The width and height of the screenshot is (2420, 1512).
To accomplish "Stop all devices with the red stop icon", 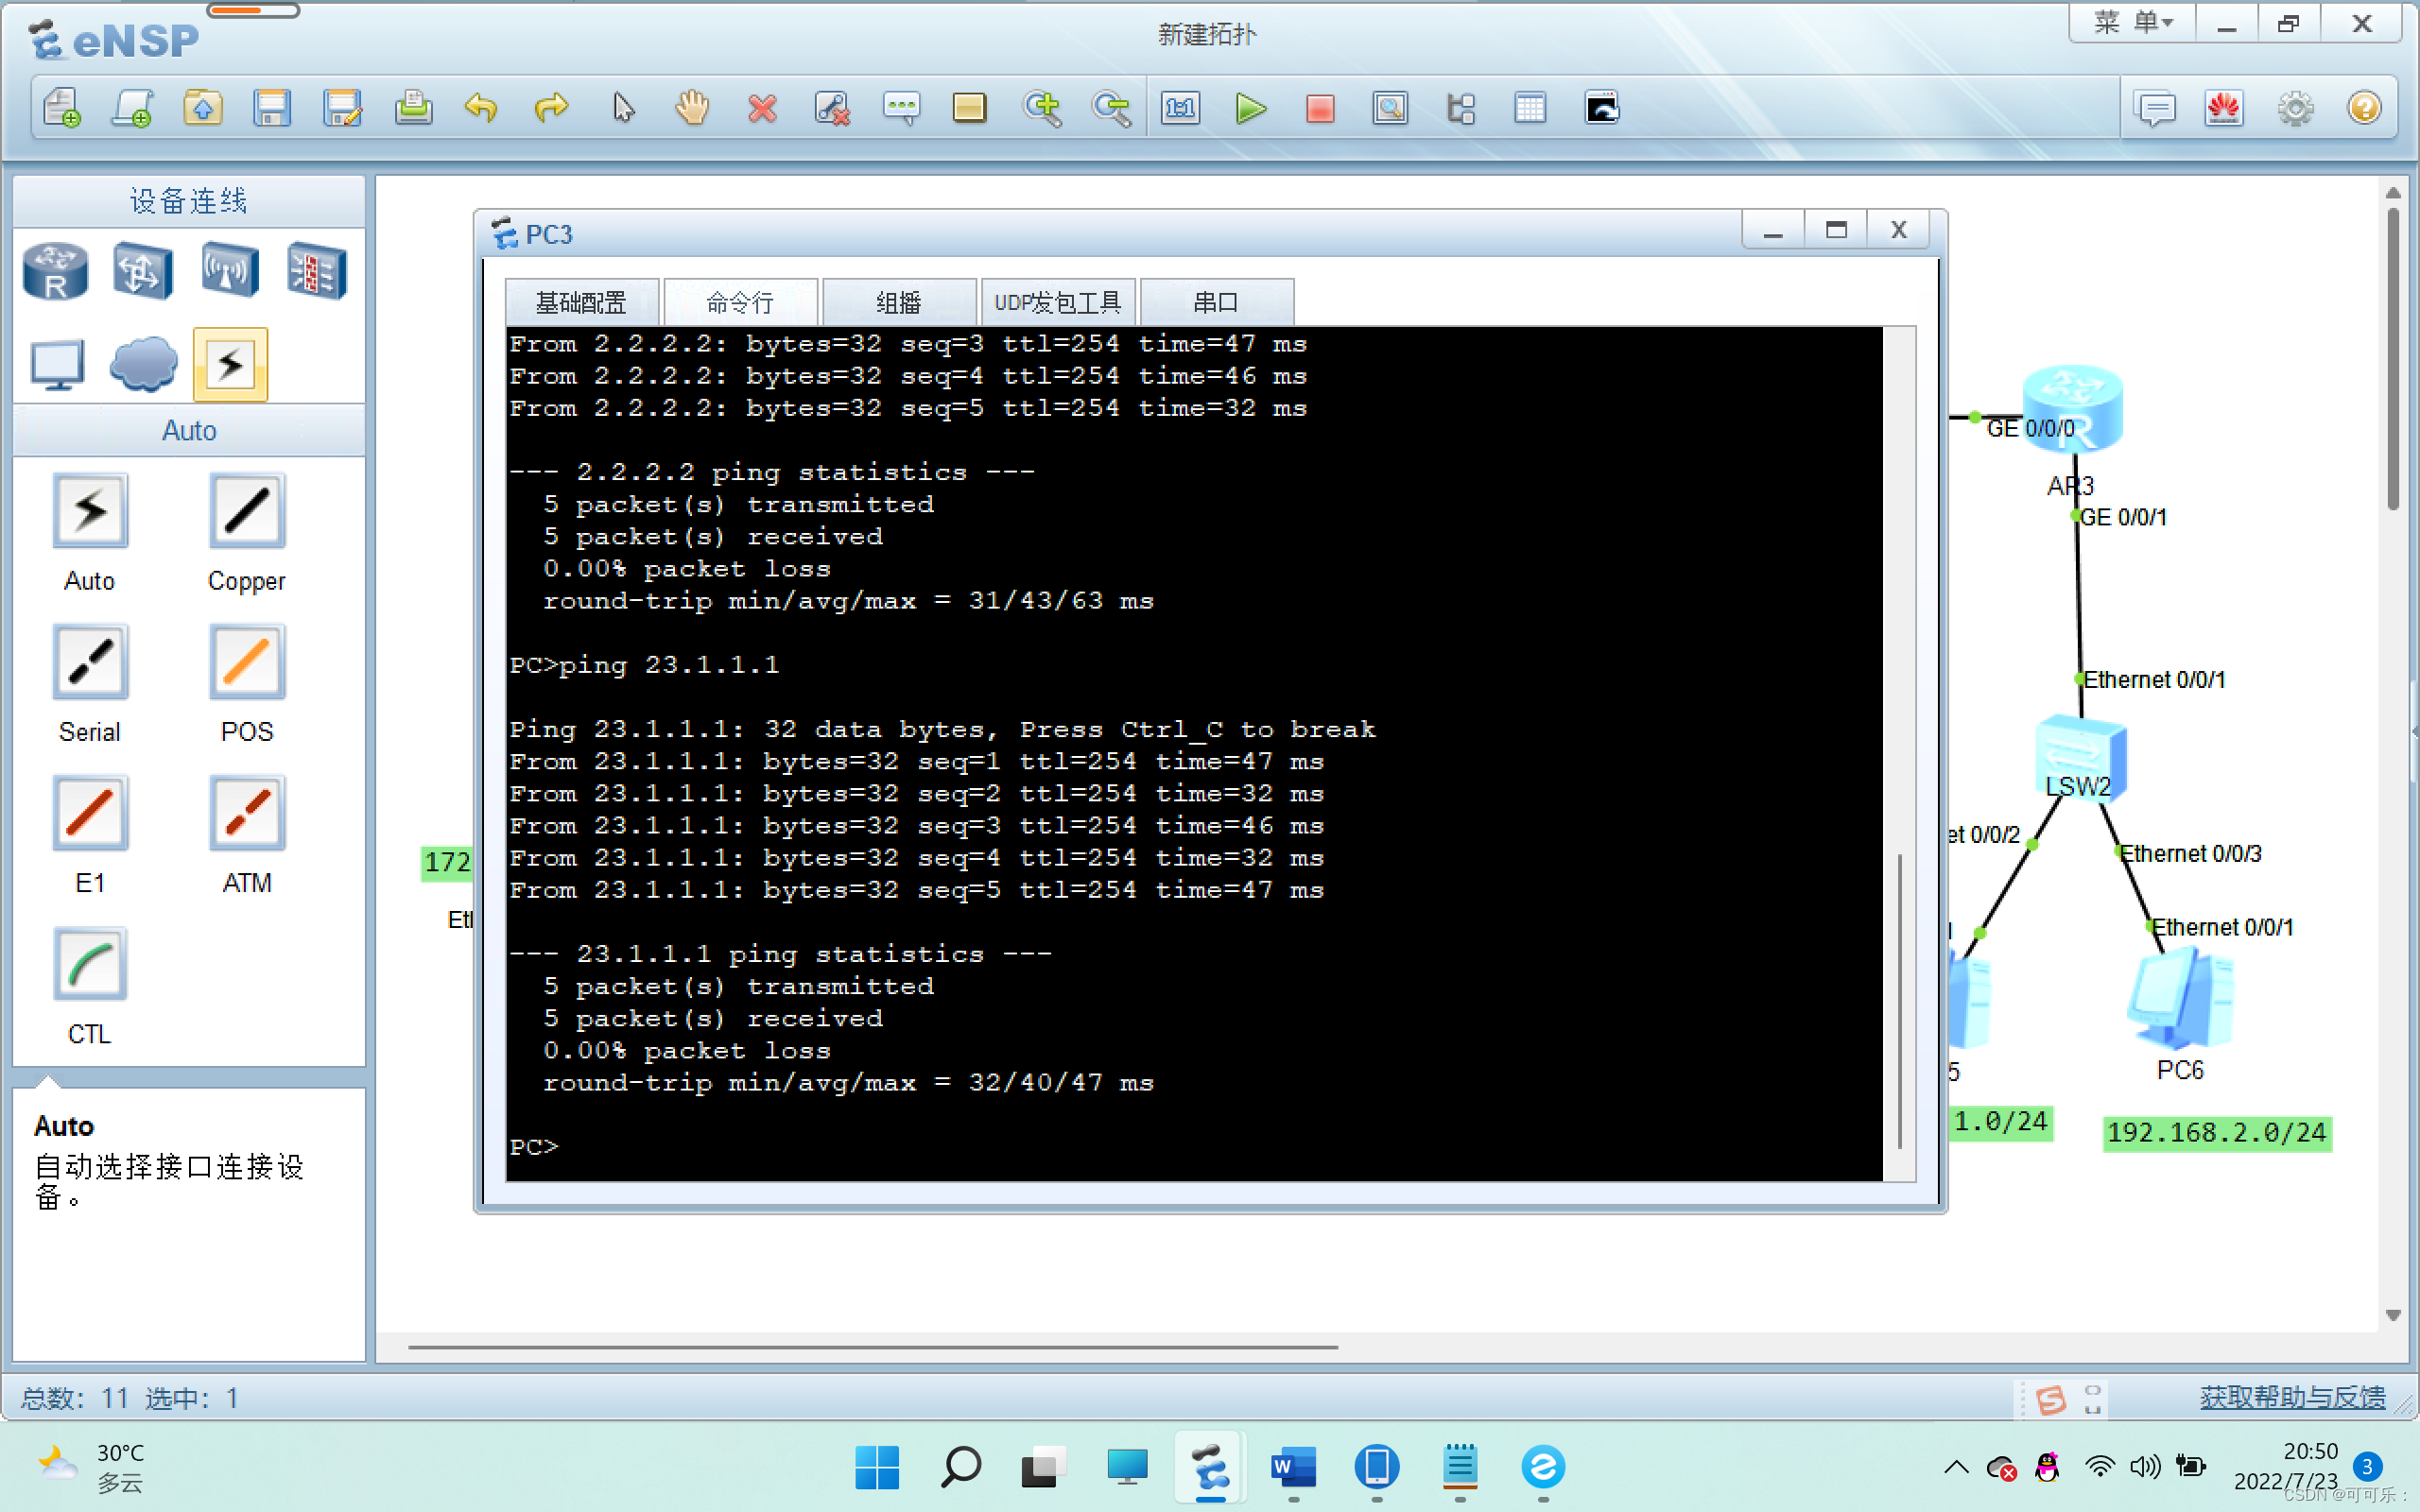I will 1319,108.
